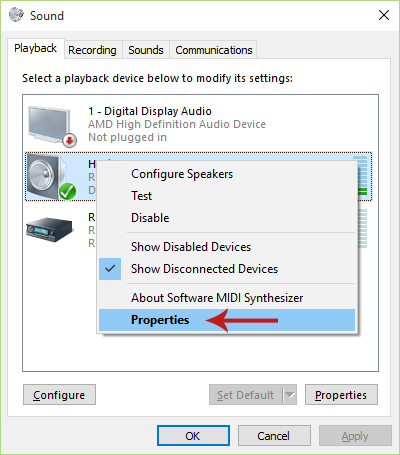Open the Sounds tab
Screen dimensions: 400x455
pos(146,50)
